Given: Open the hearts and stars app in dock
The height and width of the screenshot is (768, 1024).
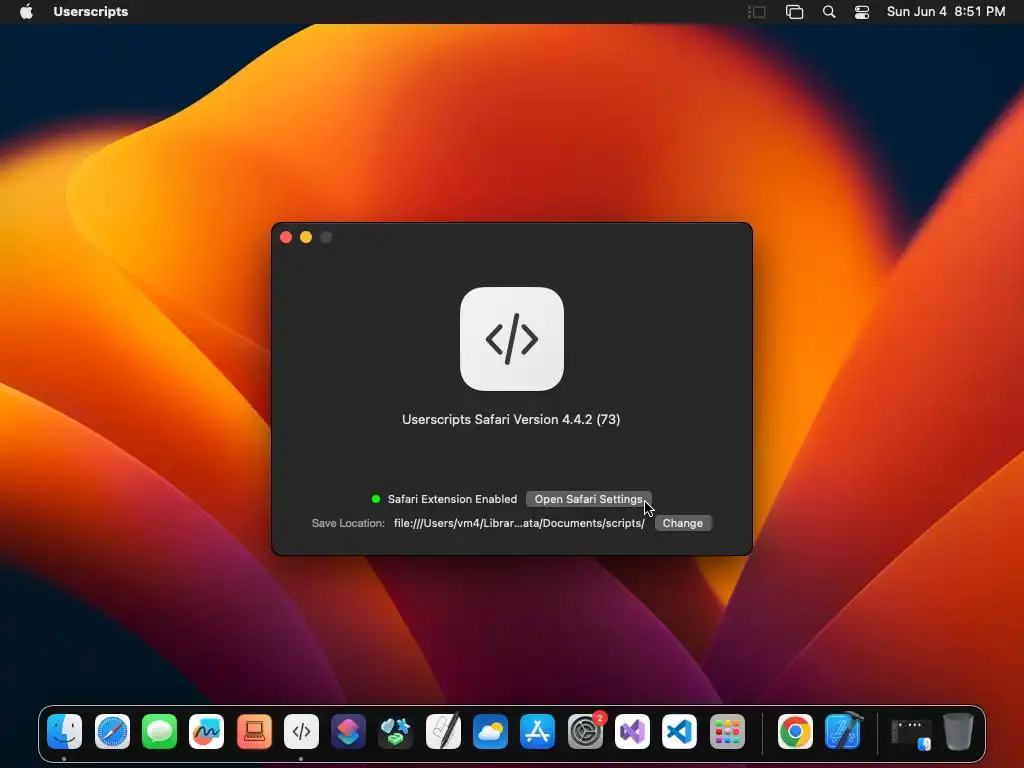Looking at the screenshot, I should 396,731.
